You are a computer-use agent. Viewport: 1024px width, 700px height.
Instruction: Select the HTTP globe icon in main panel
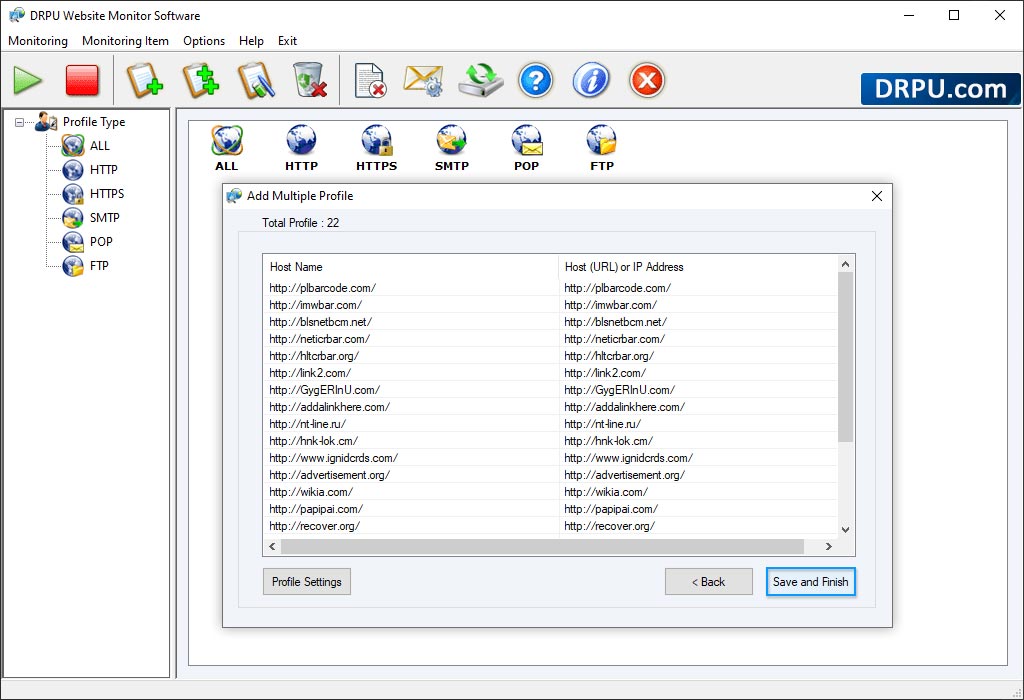click(301, 148)
